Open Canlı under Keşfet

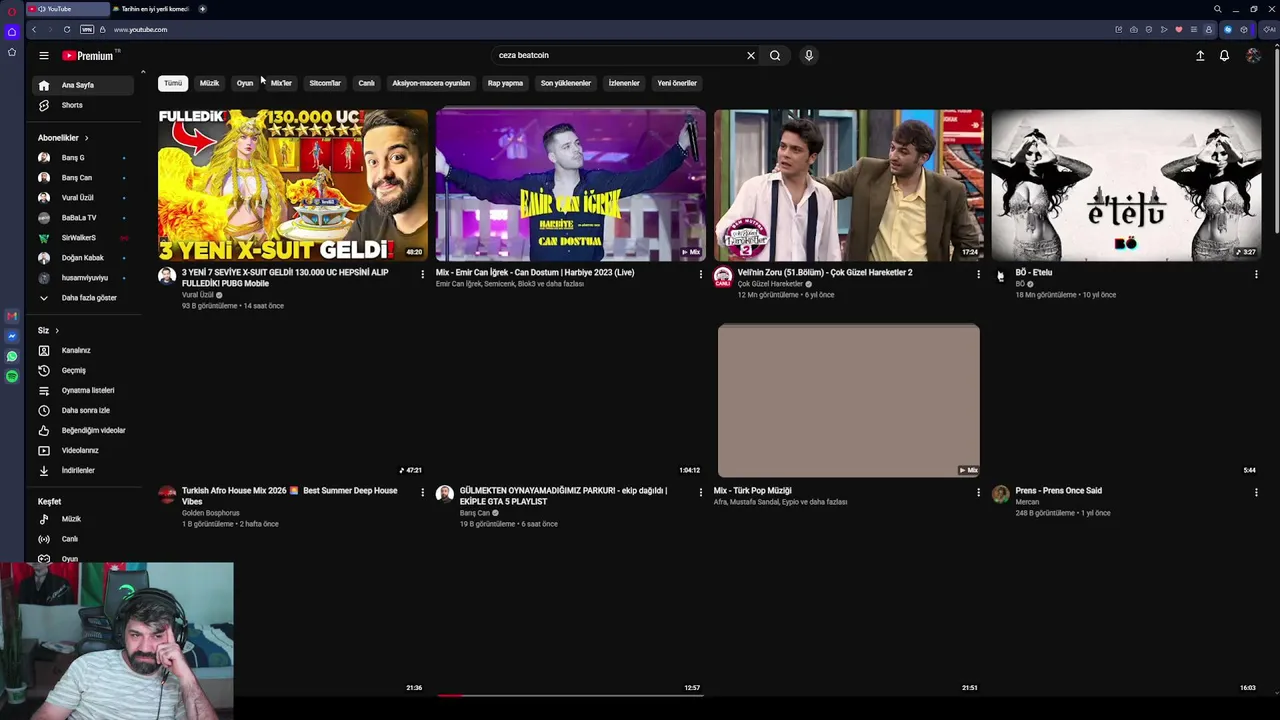coord(82,539)
